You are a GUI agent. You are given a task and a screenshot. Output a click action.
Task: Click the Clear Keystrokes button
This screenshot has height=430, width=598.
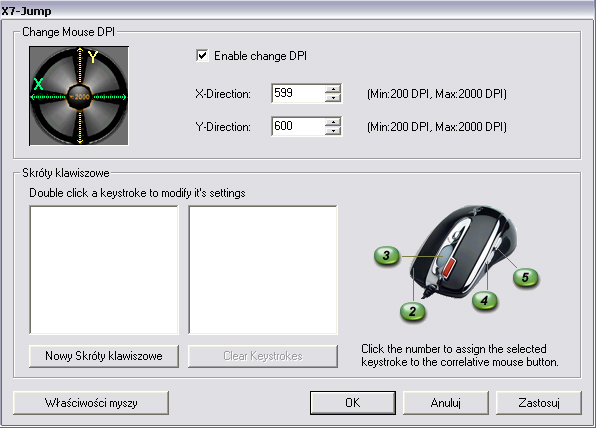point(263,356)
